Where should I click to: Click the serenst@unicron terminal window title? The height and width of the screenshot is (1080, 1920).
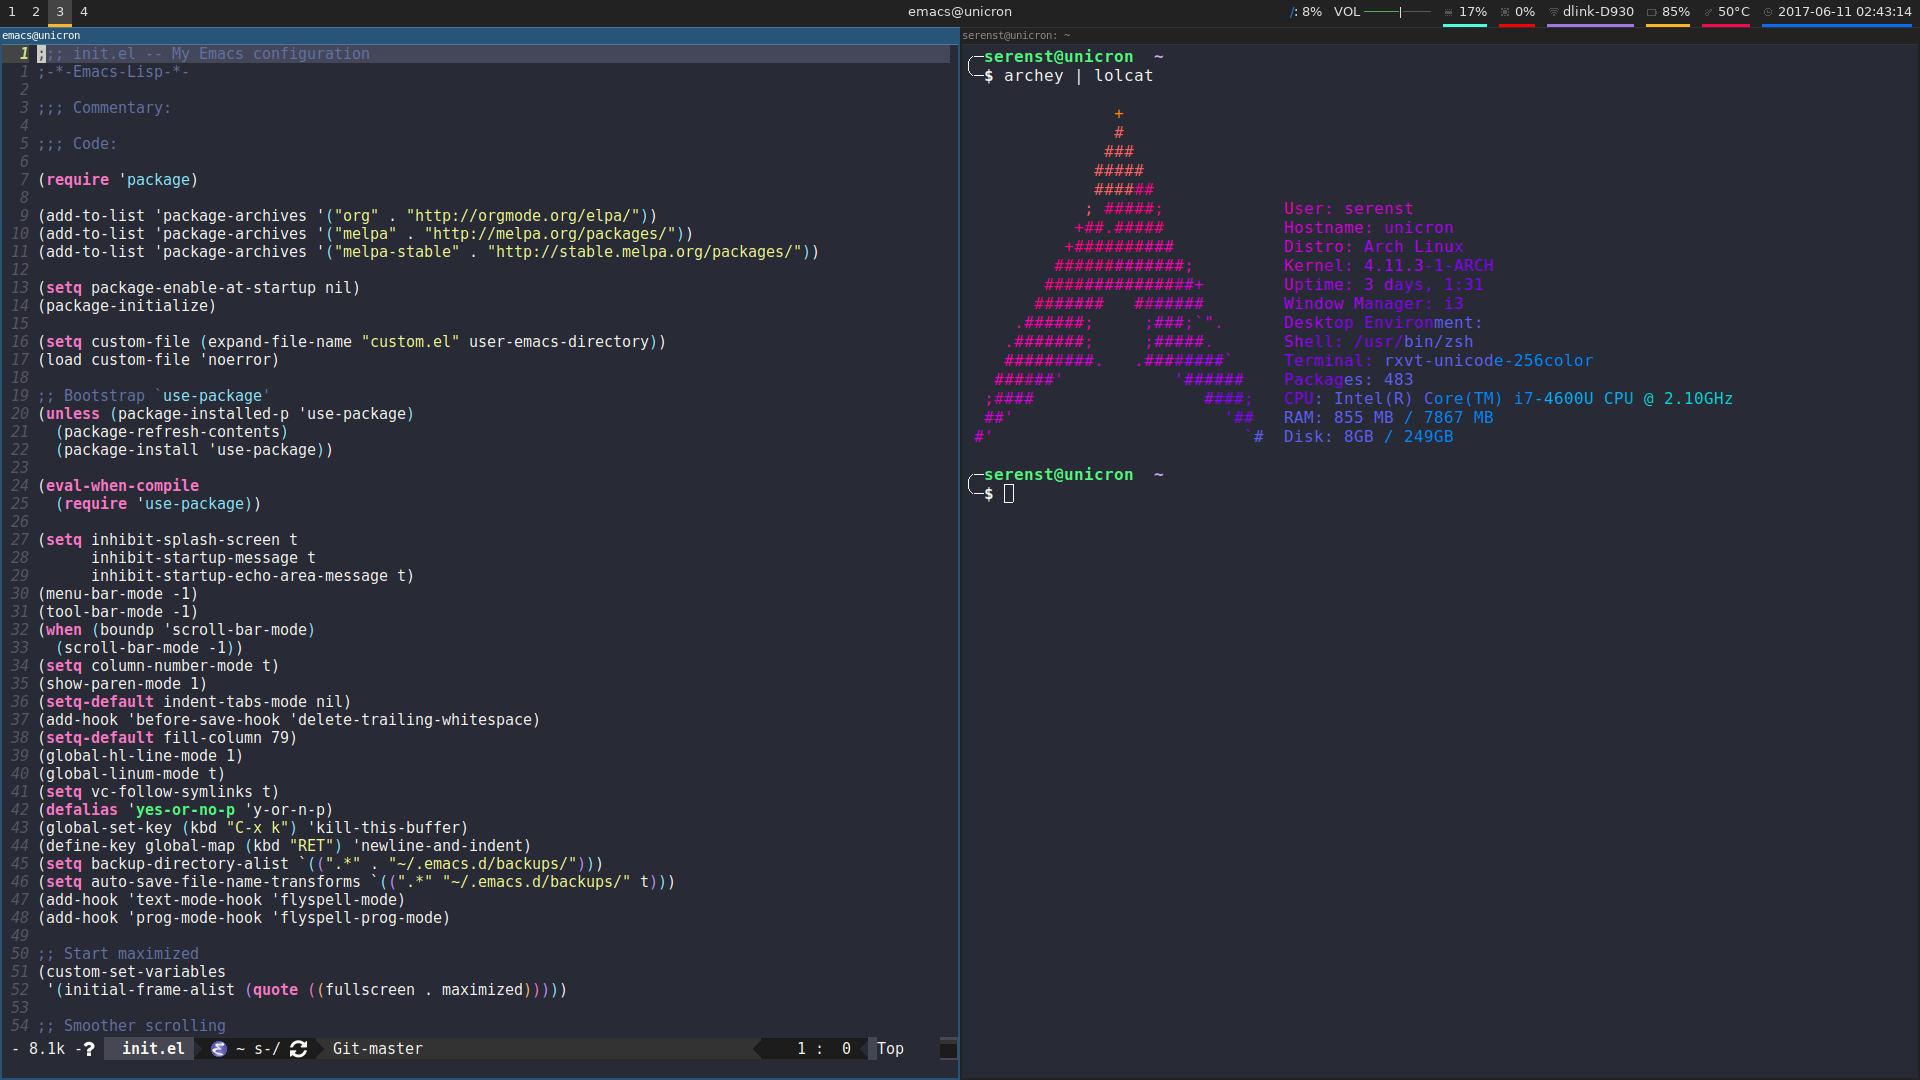[1016, 36]
